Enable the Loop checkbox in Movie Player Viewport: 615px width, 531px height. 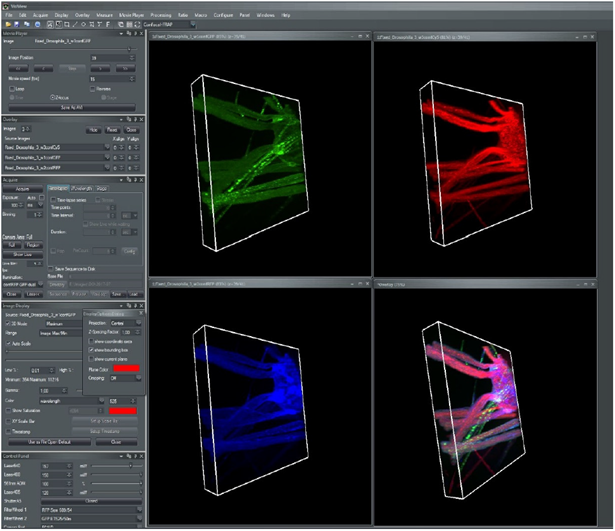click(13, 88)
